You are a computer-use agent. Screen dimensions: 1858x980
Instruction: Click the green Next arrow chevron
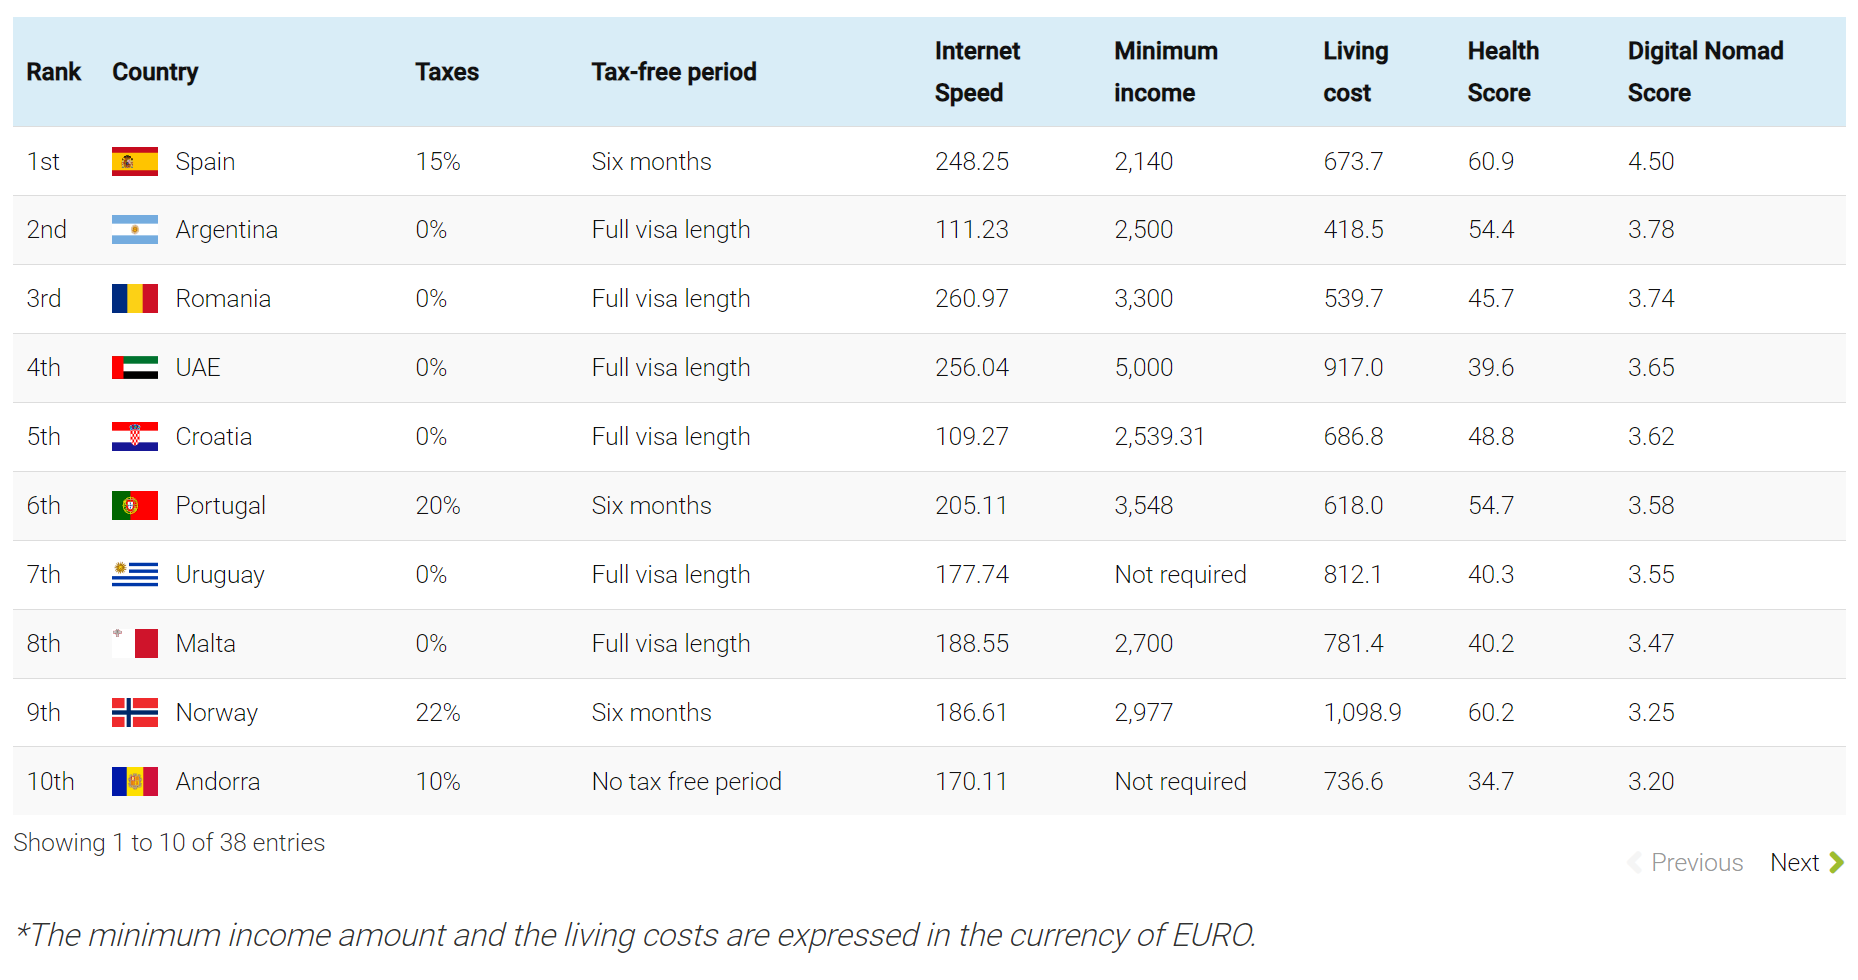pyautogui.click(x=1837, y=863)
